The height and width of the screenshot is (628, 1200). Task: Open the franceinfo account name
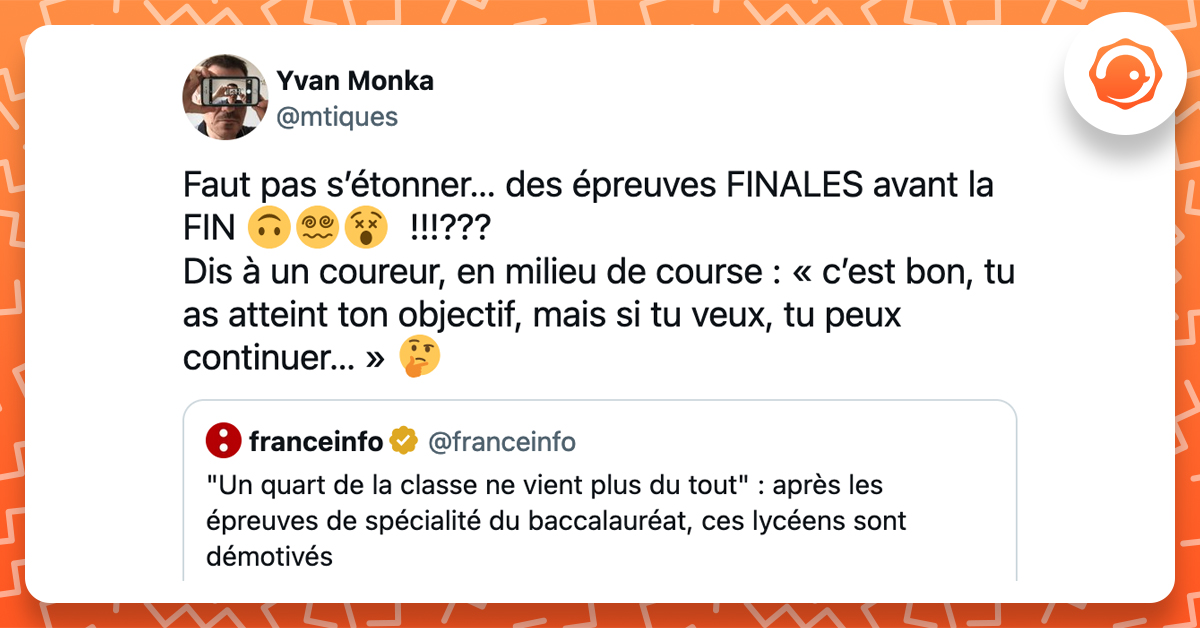[316, 440]
